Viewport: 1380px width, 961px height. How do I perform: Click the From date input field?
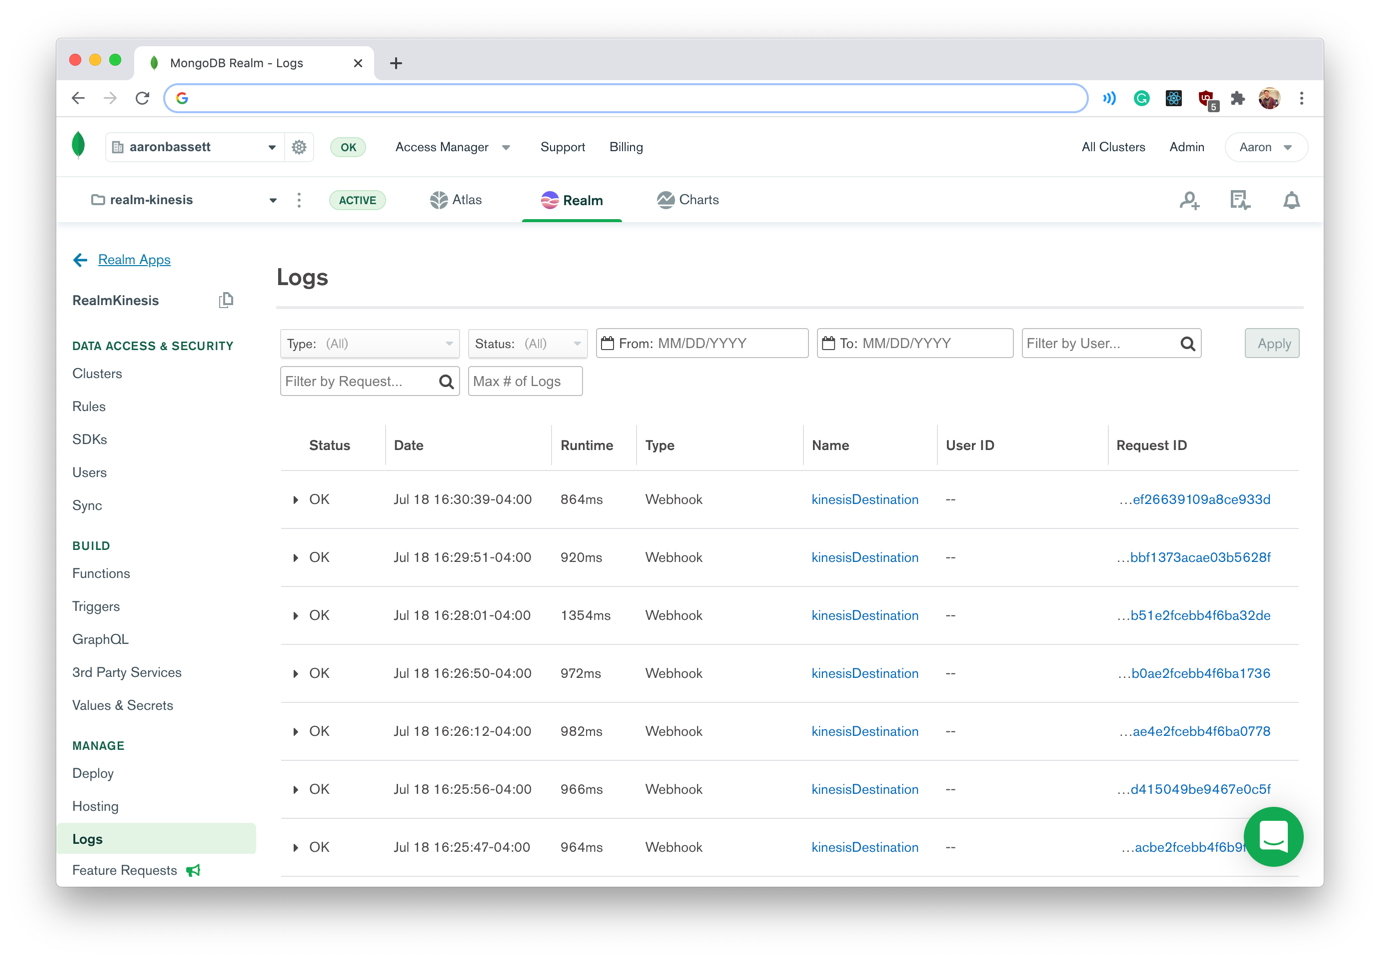click(x=702, y=344)
